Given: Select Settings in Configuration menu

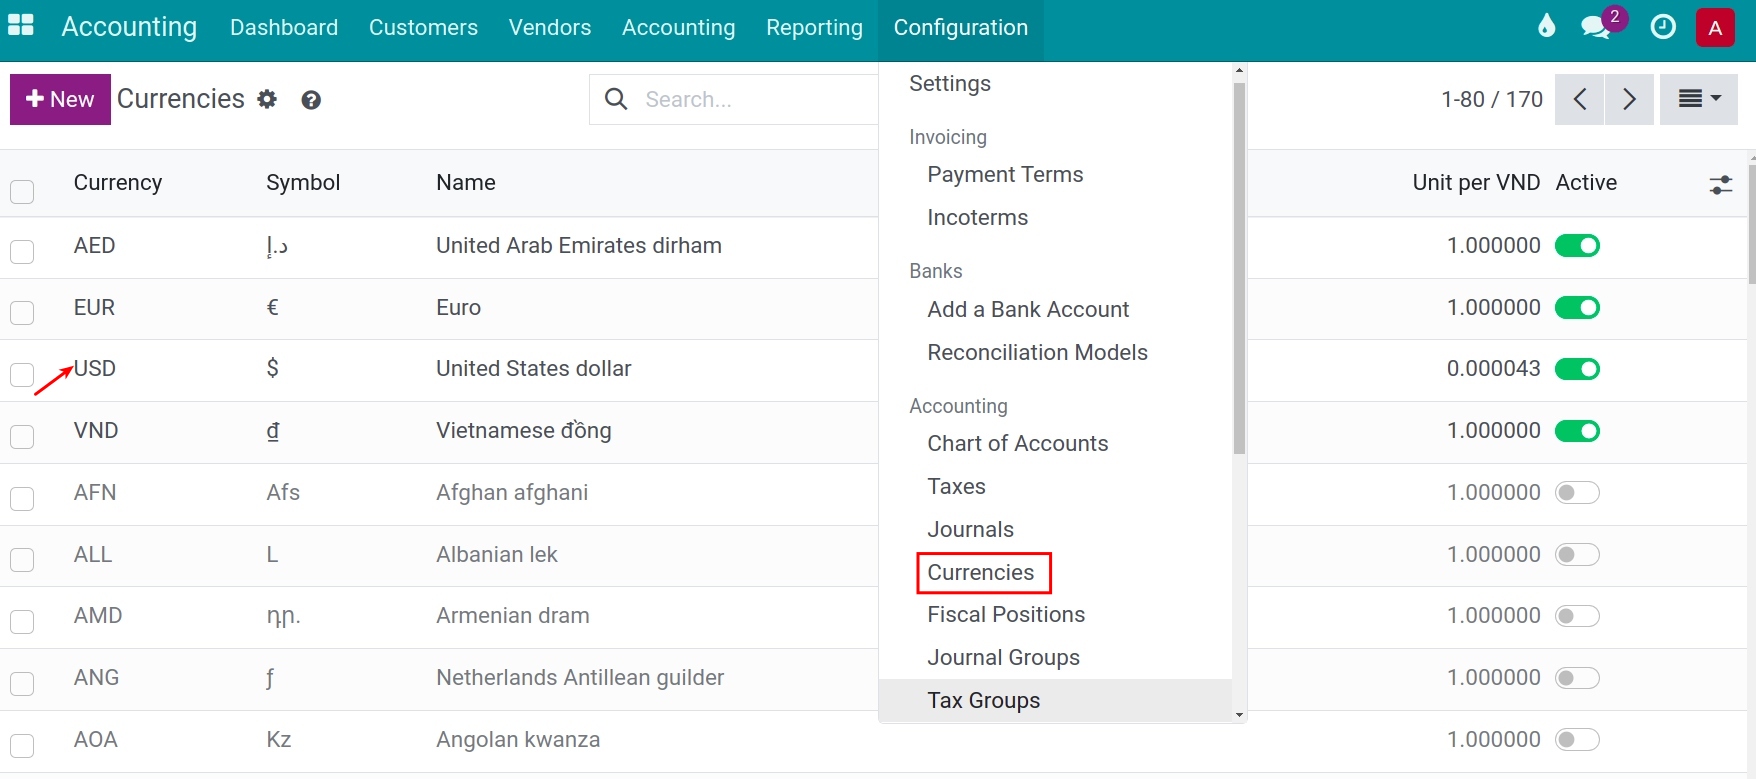Looking at the screenshot, I should click(950, 84).
